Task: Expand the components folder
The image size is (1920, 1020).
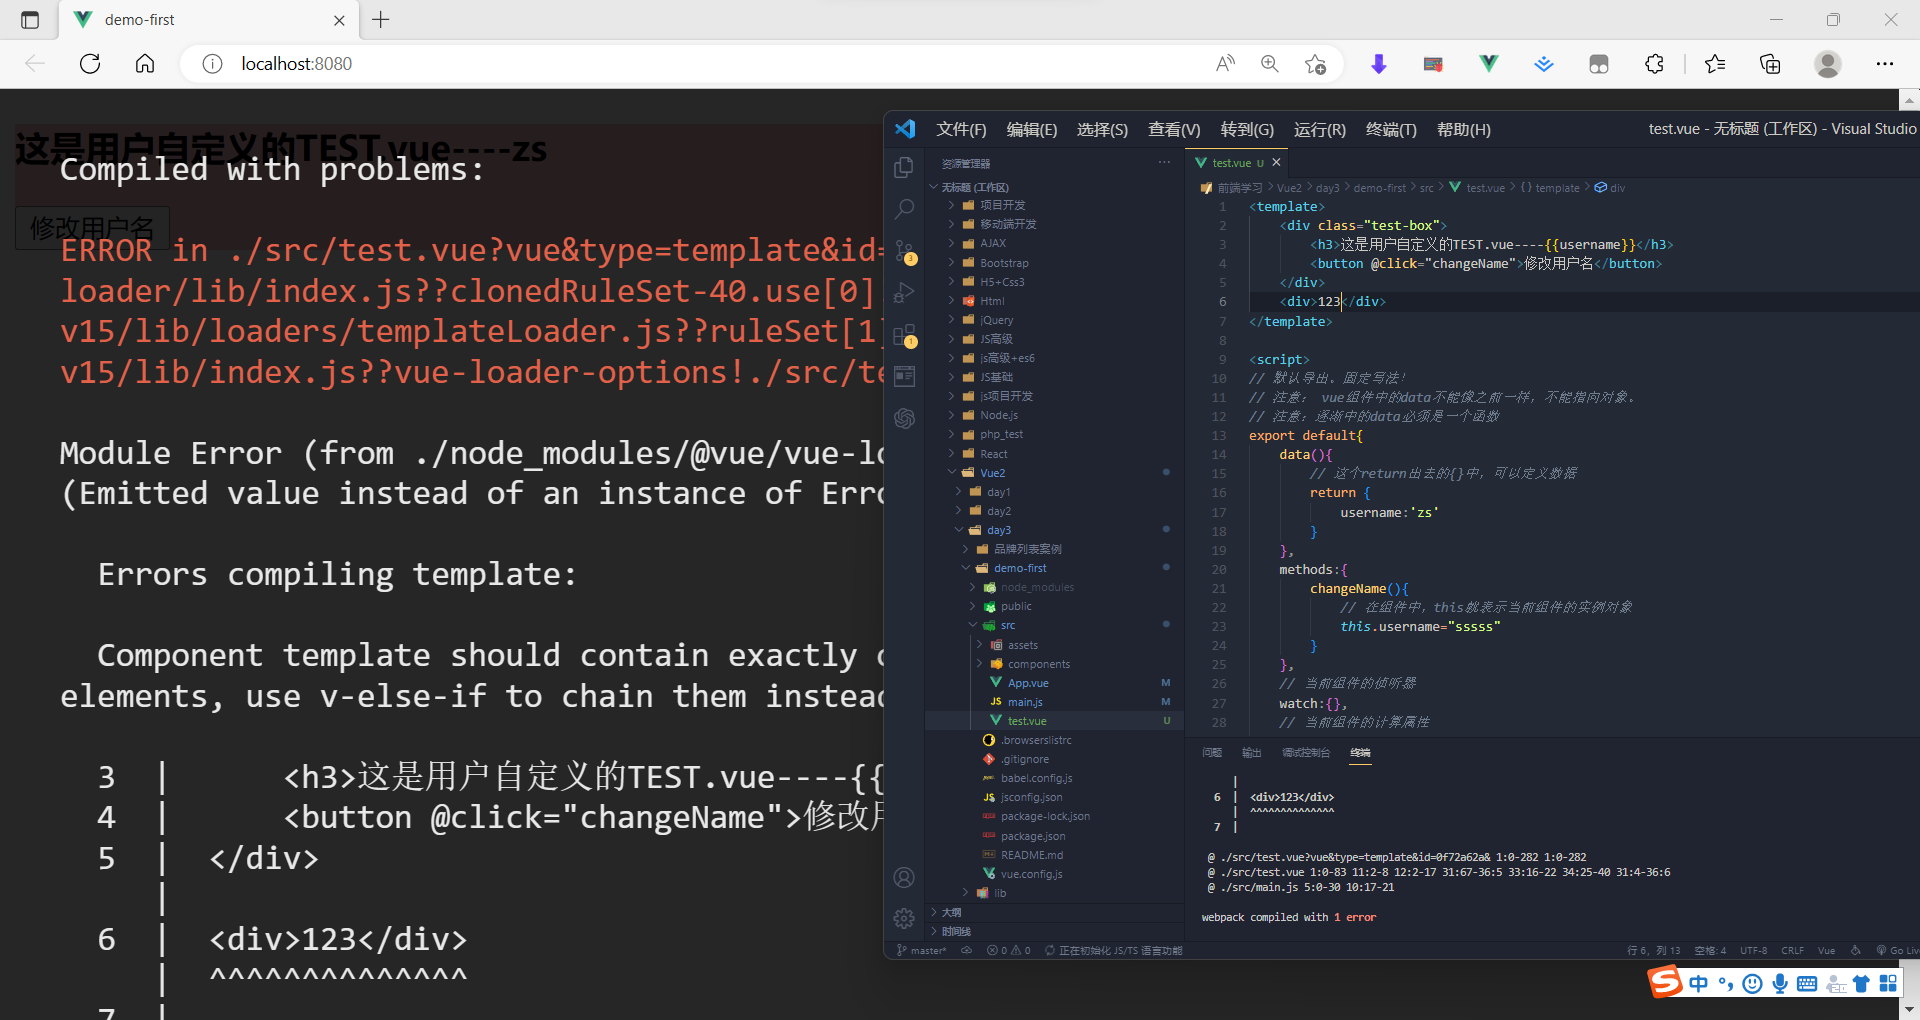Action: click(981, 663)
